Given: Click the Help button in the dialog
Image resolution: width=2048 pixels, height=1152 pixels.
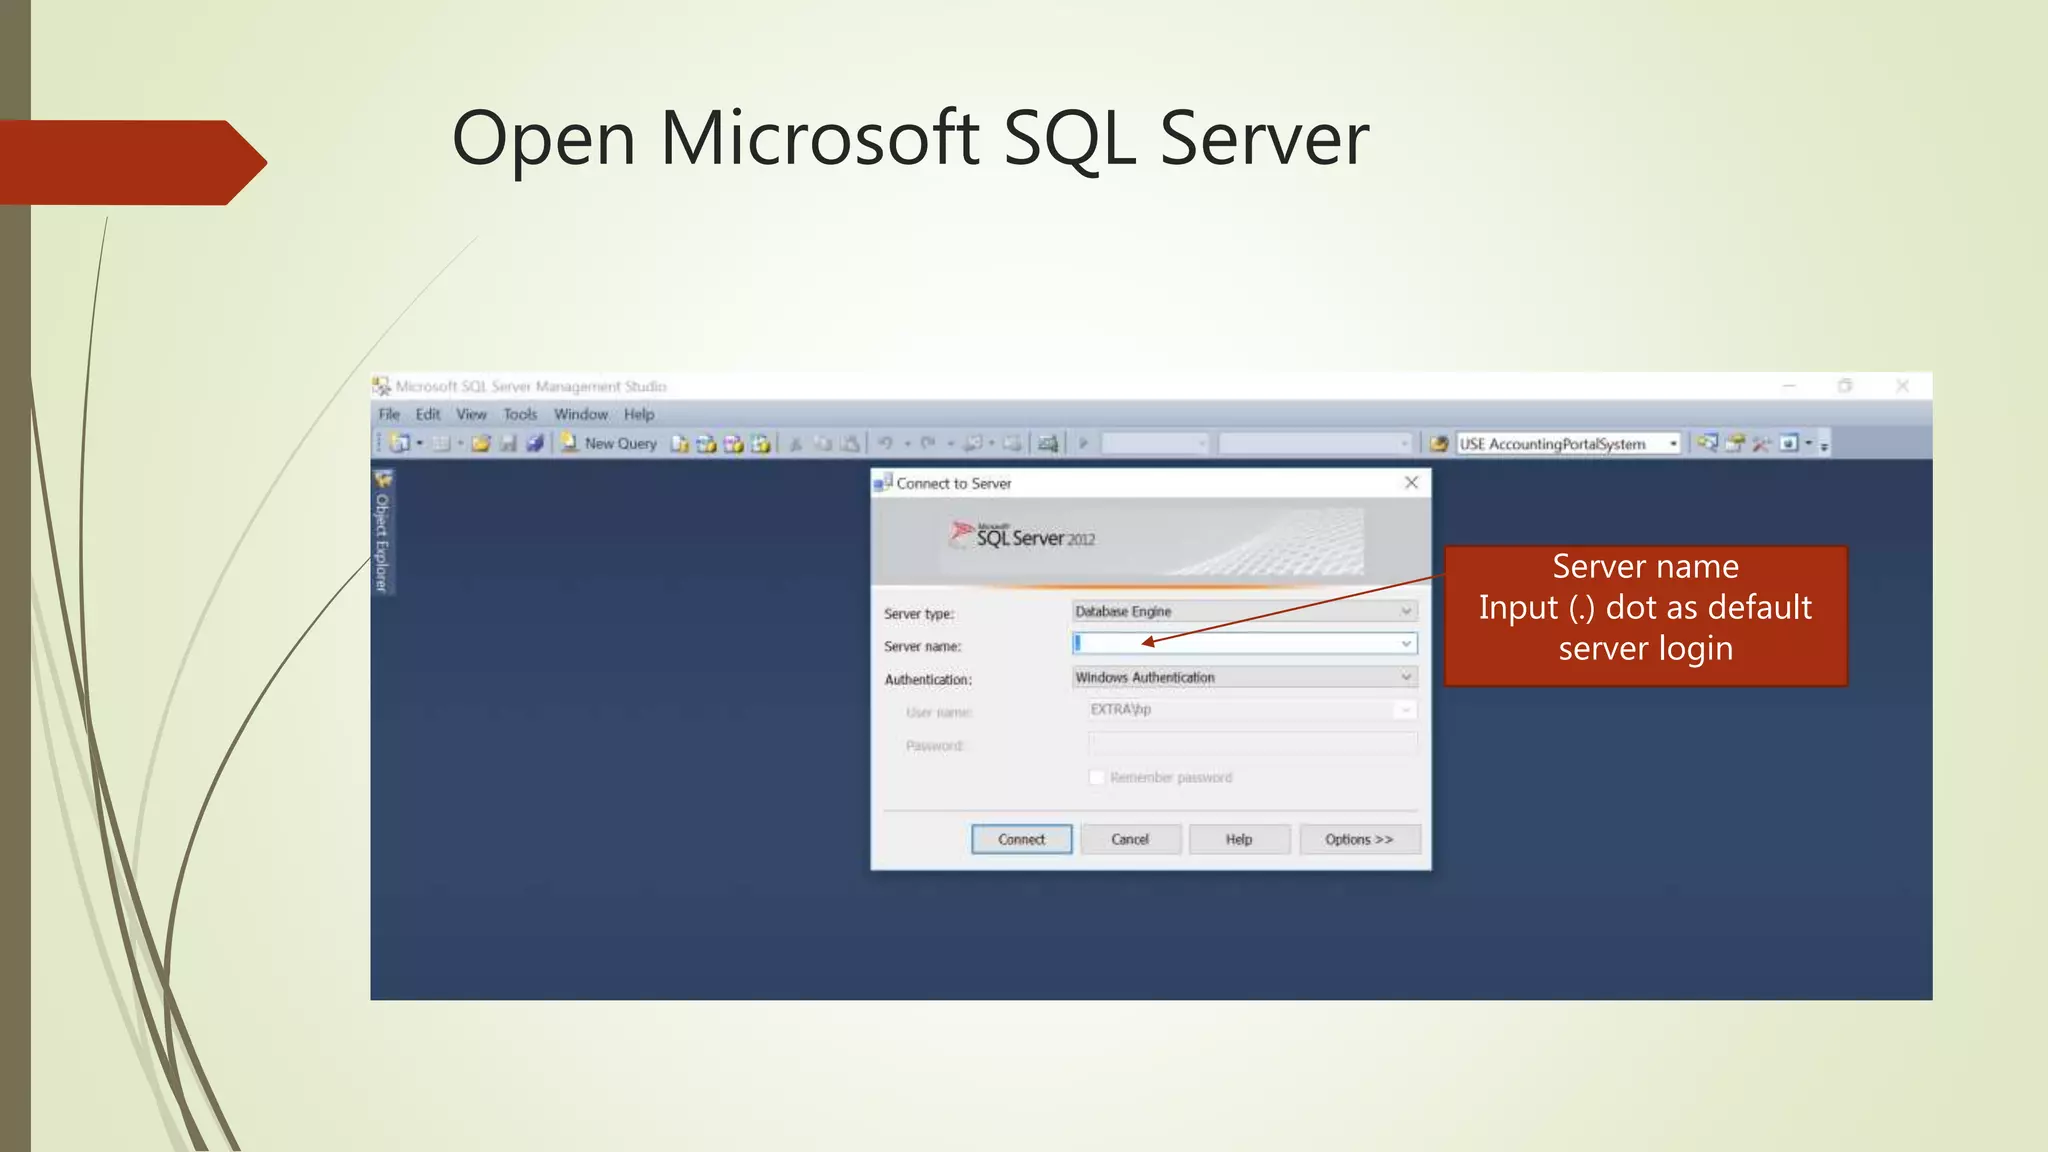Looking at the screenshot, I should (1239, 839).
